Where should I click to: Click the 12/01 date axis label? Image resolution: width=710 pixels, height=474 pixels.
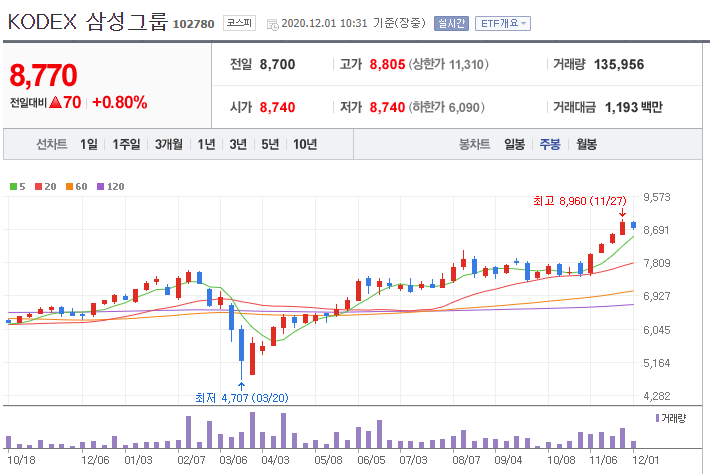coord(646,460)
